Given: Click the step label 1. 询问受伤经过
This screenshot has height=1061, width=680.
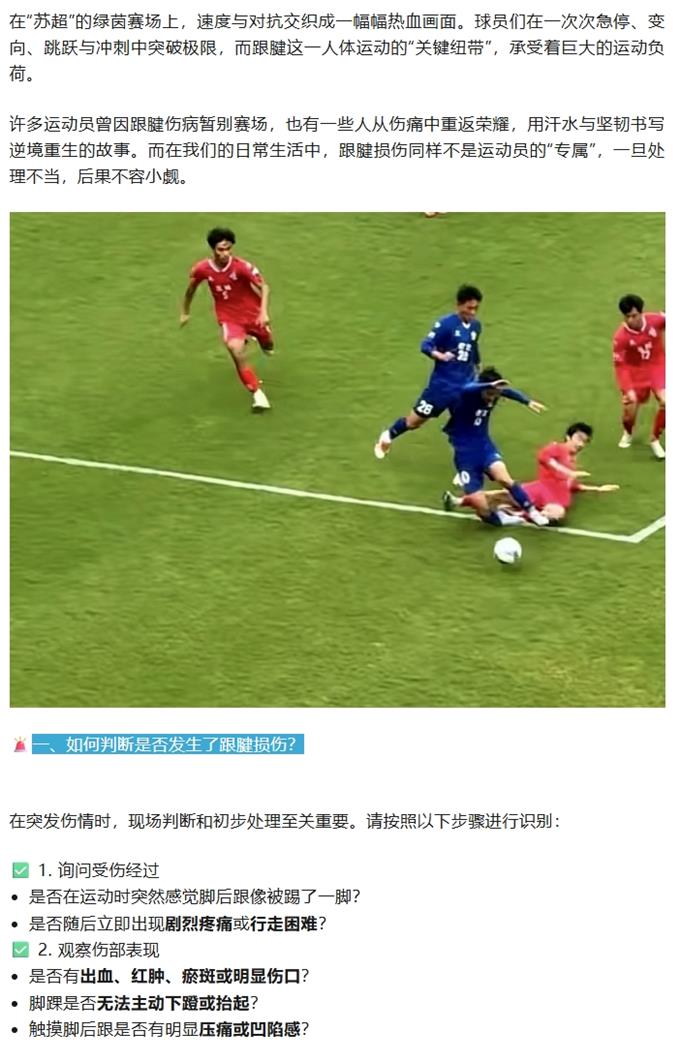Looking at the screenshot, I should tap(98, 870).
